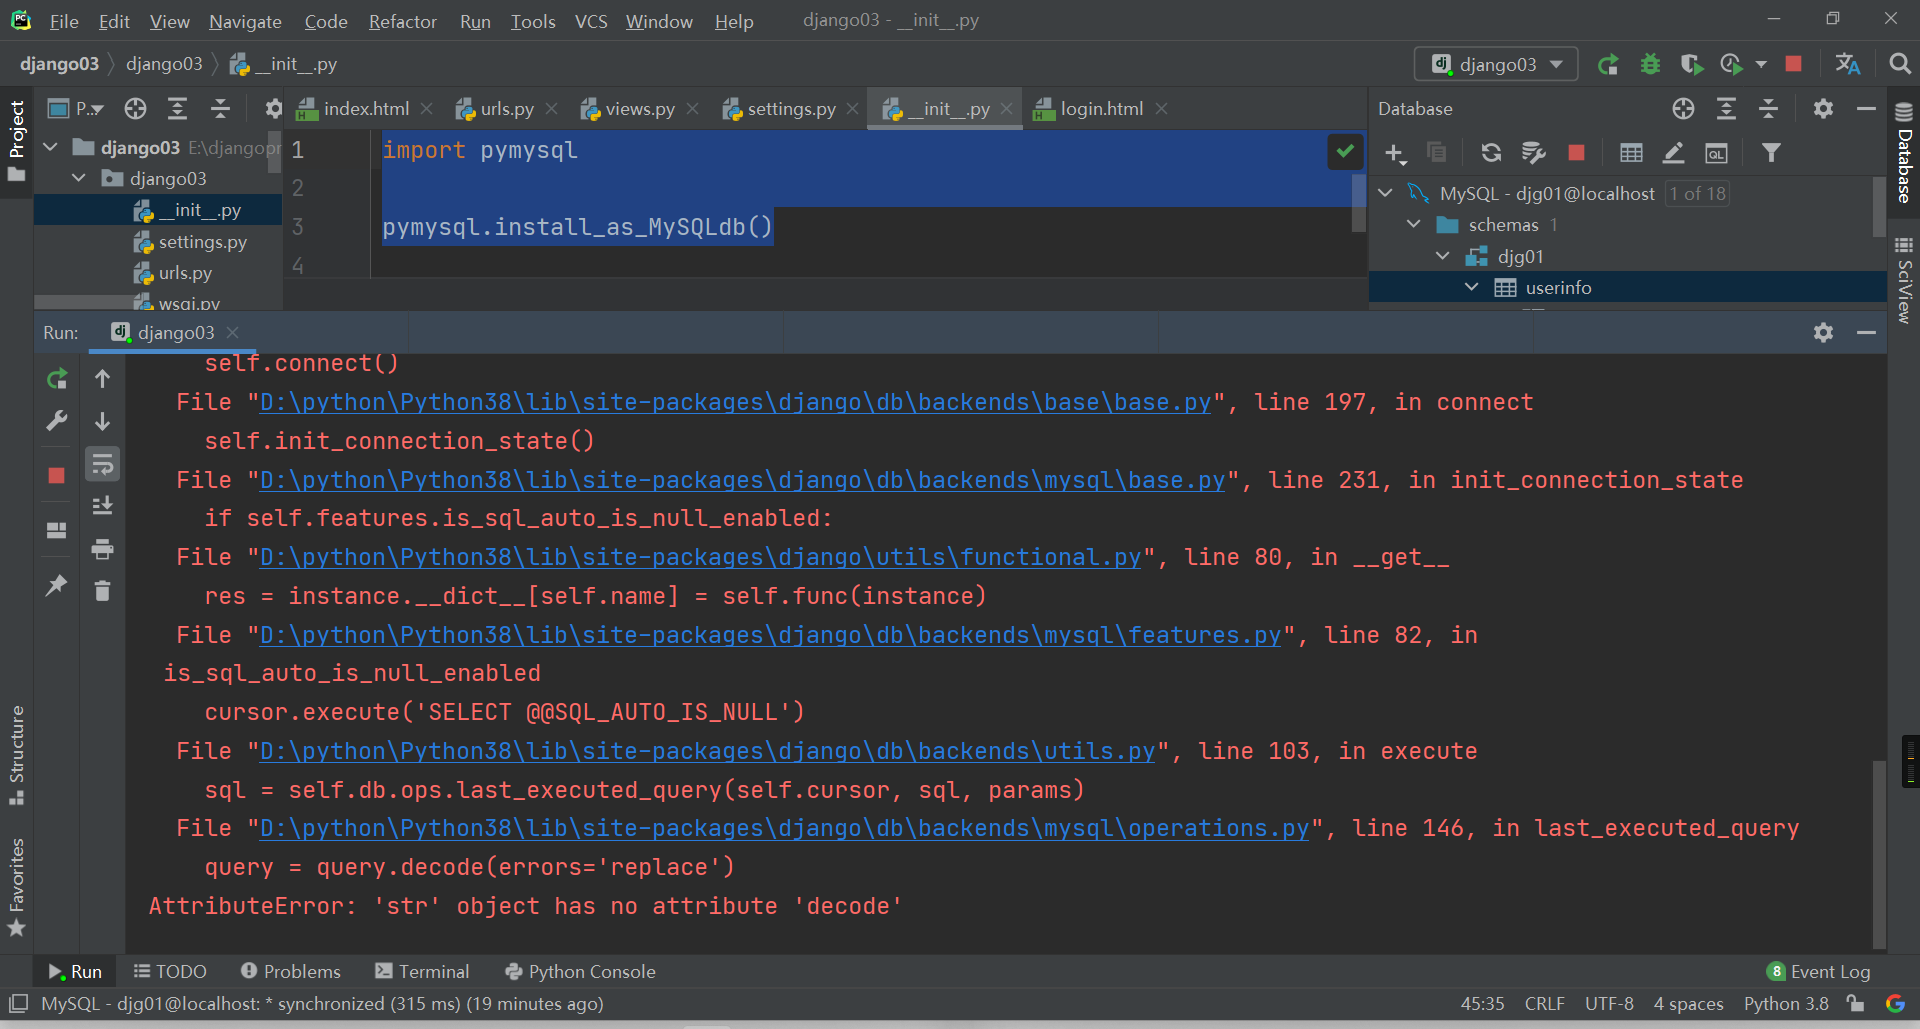Edit data source properties with the pencil icon

click(x=1673, y=152)
